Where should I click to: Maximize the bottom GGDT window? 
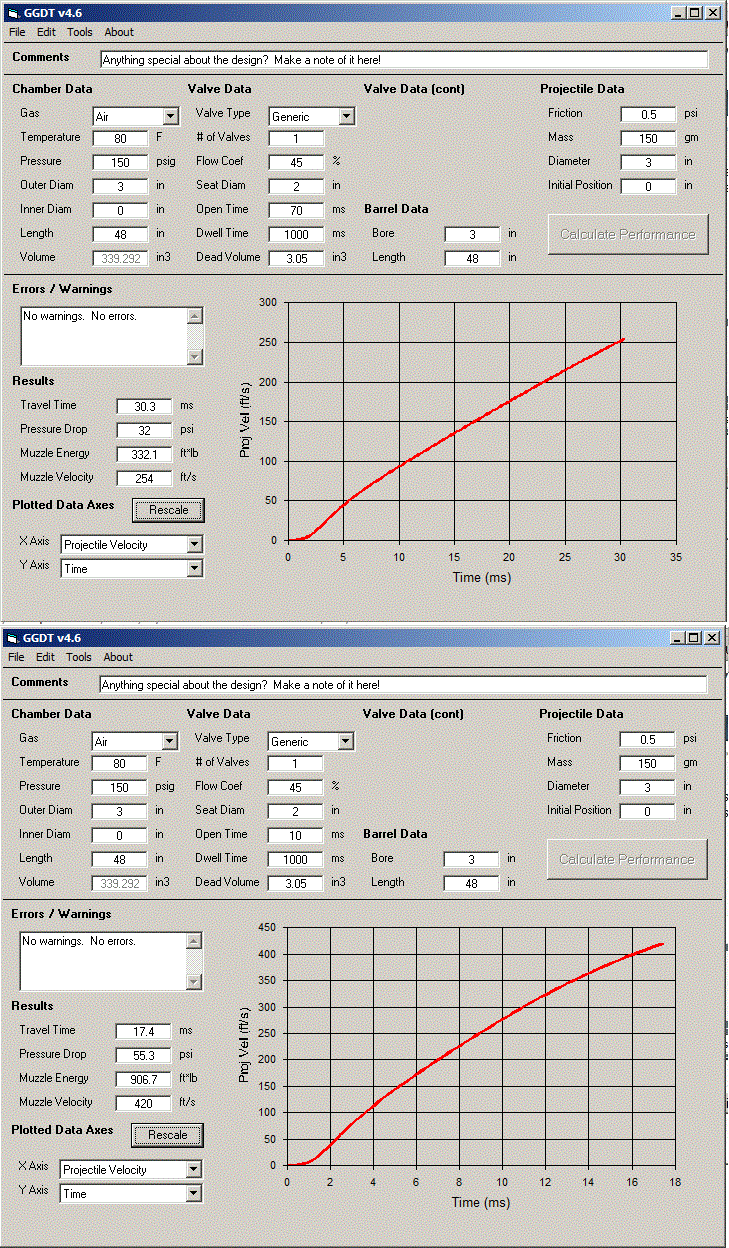694,638
